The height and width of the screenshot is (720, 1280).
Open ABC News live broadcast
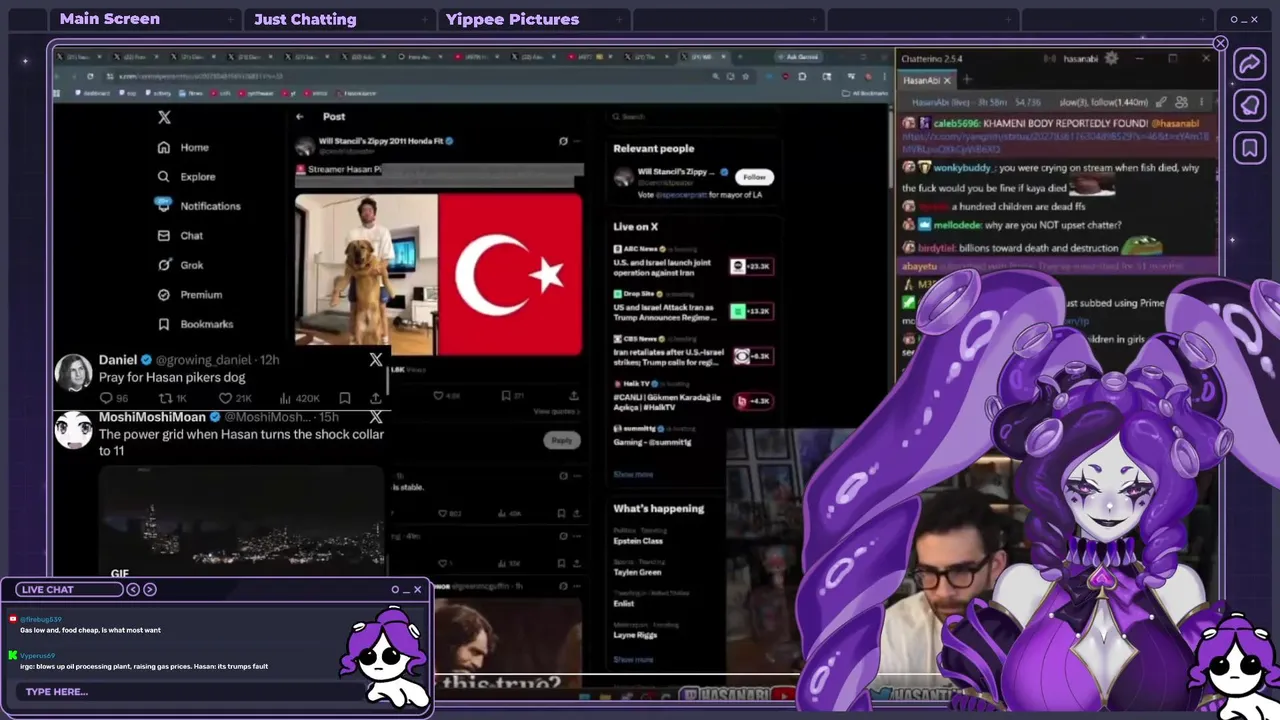click(x=692, y=262)
